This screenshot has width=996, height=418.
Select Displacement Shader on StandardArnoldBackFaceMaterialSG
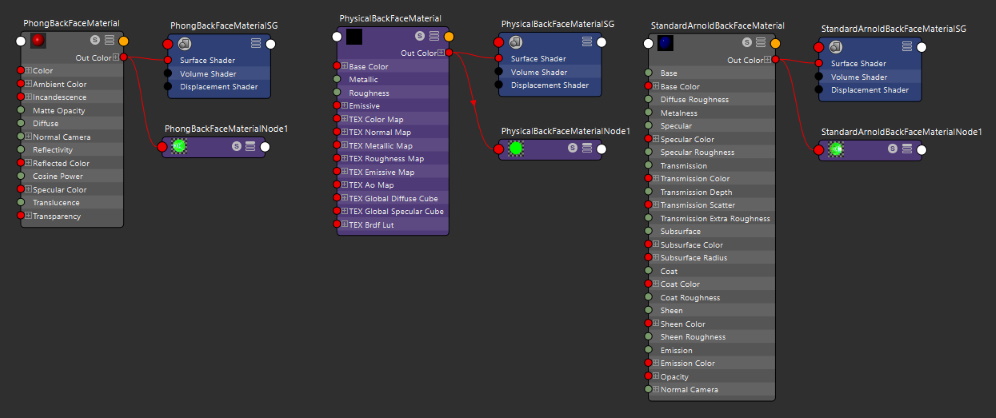(870, 90)
